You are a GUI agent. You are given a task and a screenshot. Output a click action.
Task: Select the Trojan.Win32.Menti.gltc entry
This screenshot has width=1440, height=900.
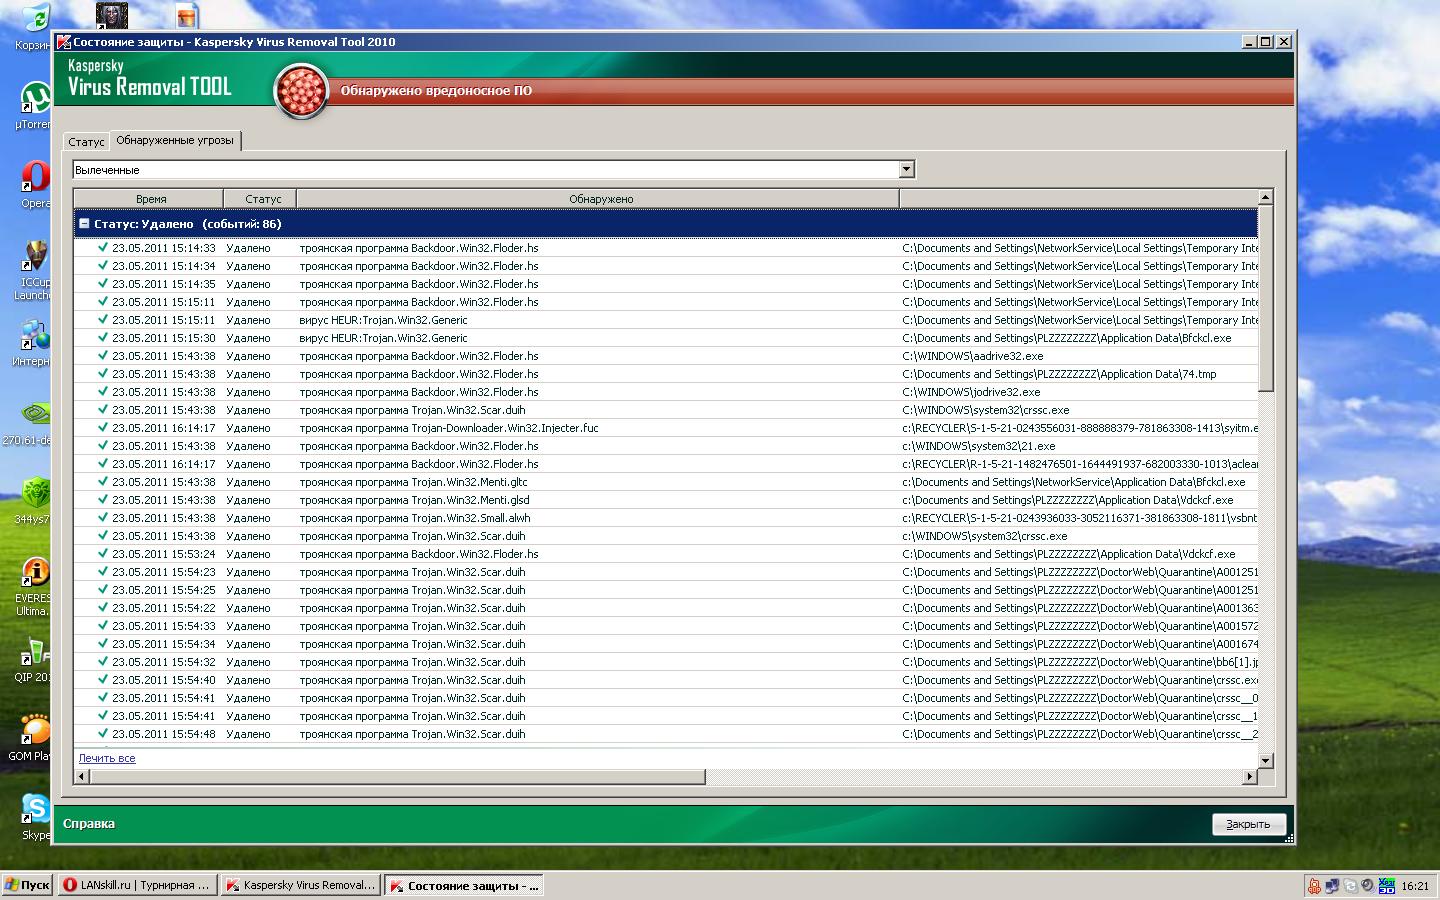pyautogui.click(x=665, y=482)
